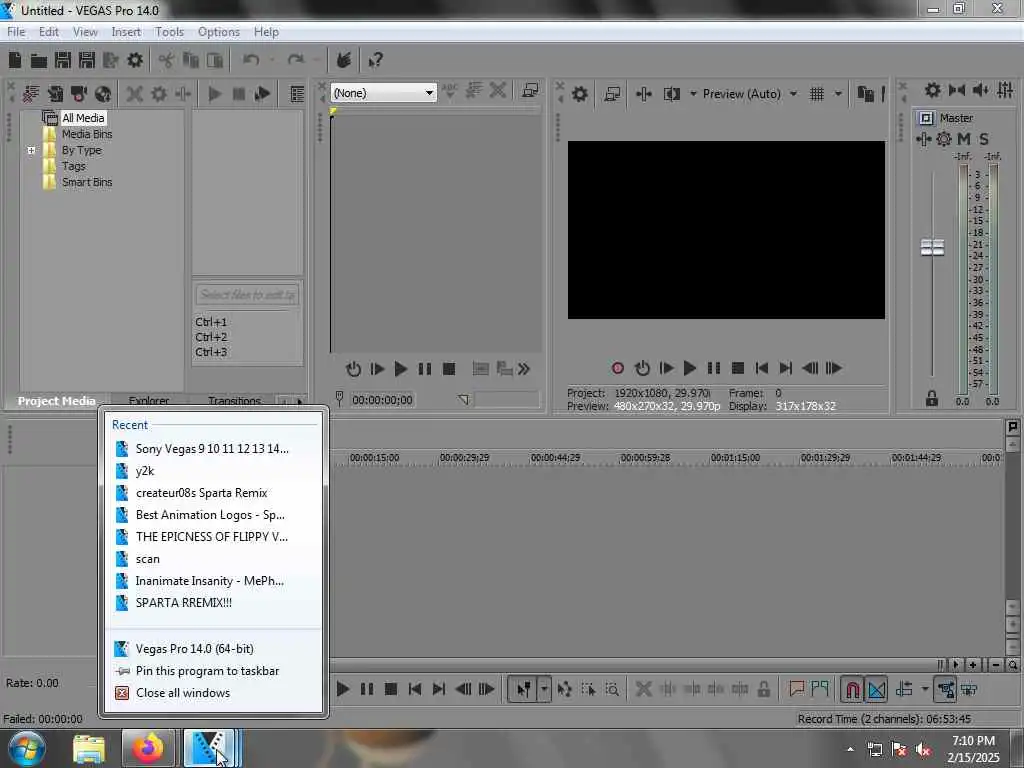Click Remove Unused Media icon in Project Media

pyautogui.click(x=31, y=94)
